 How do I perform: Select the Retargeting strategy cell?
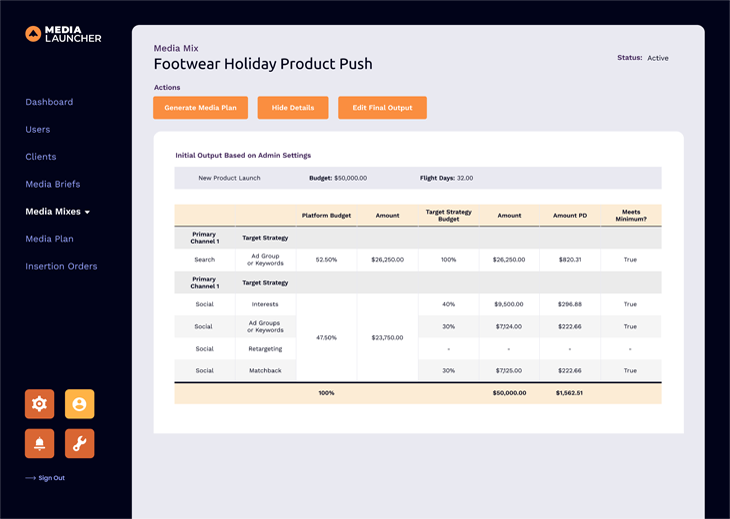coord(265,349)
